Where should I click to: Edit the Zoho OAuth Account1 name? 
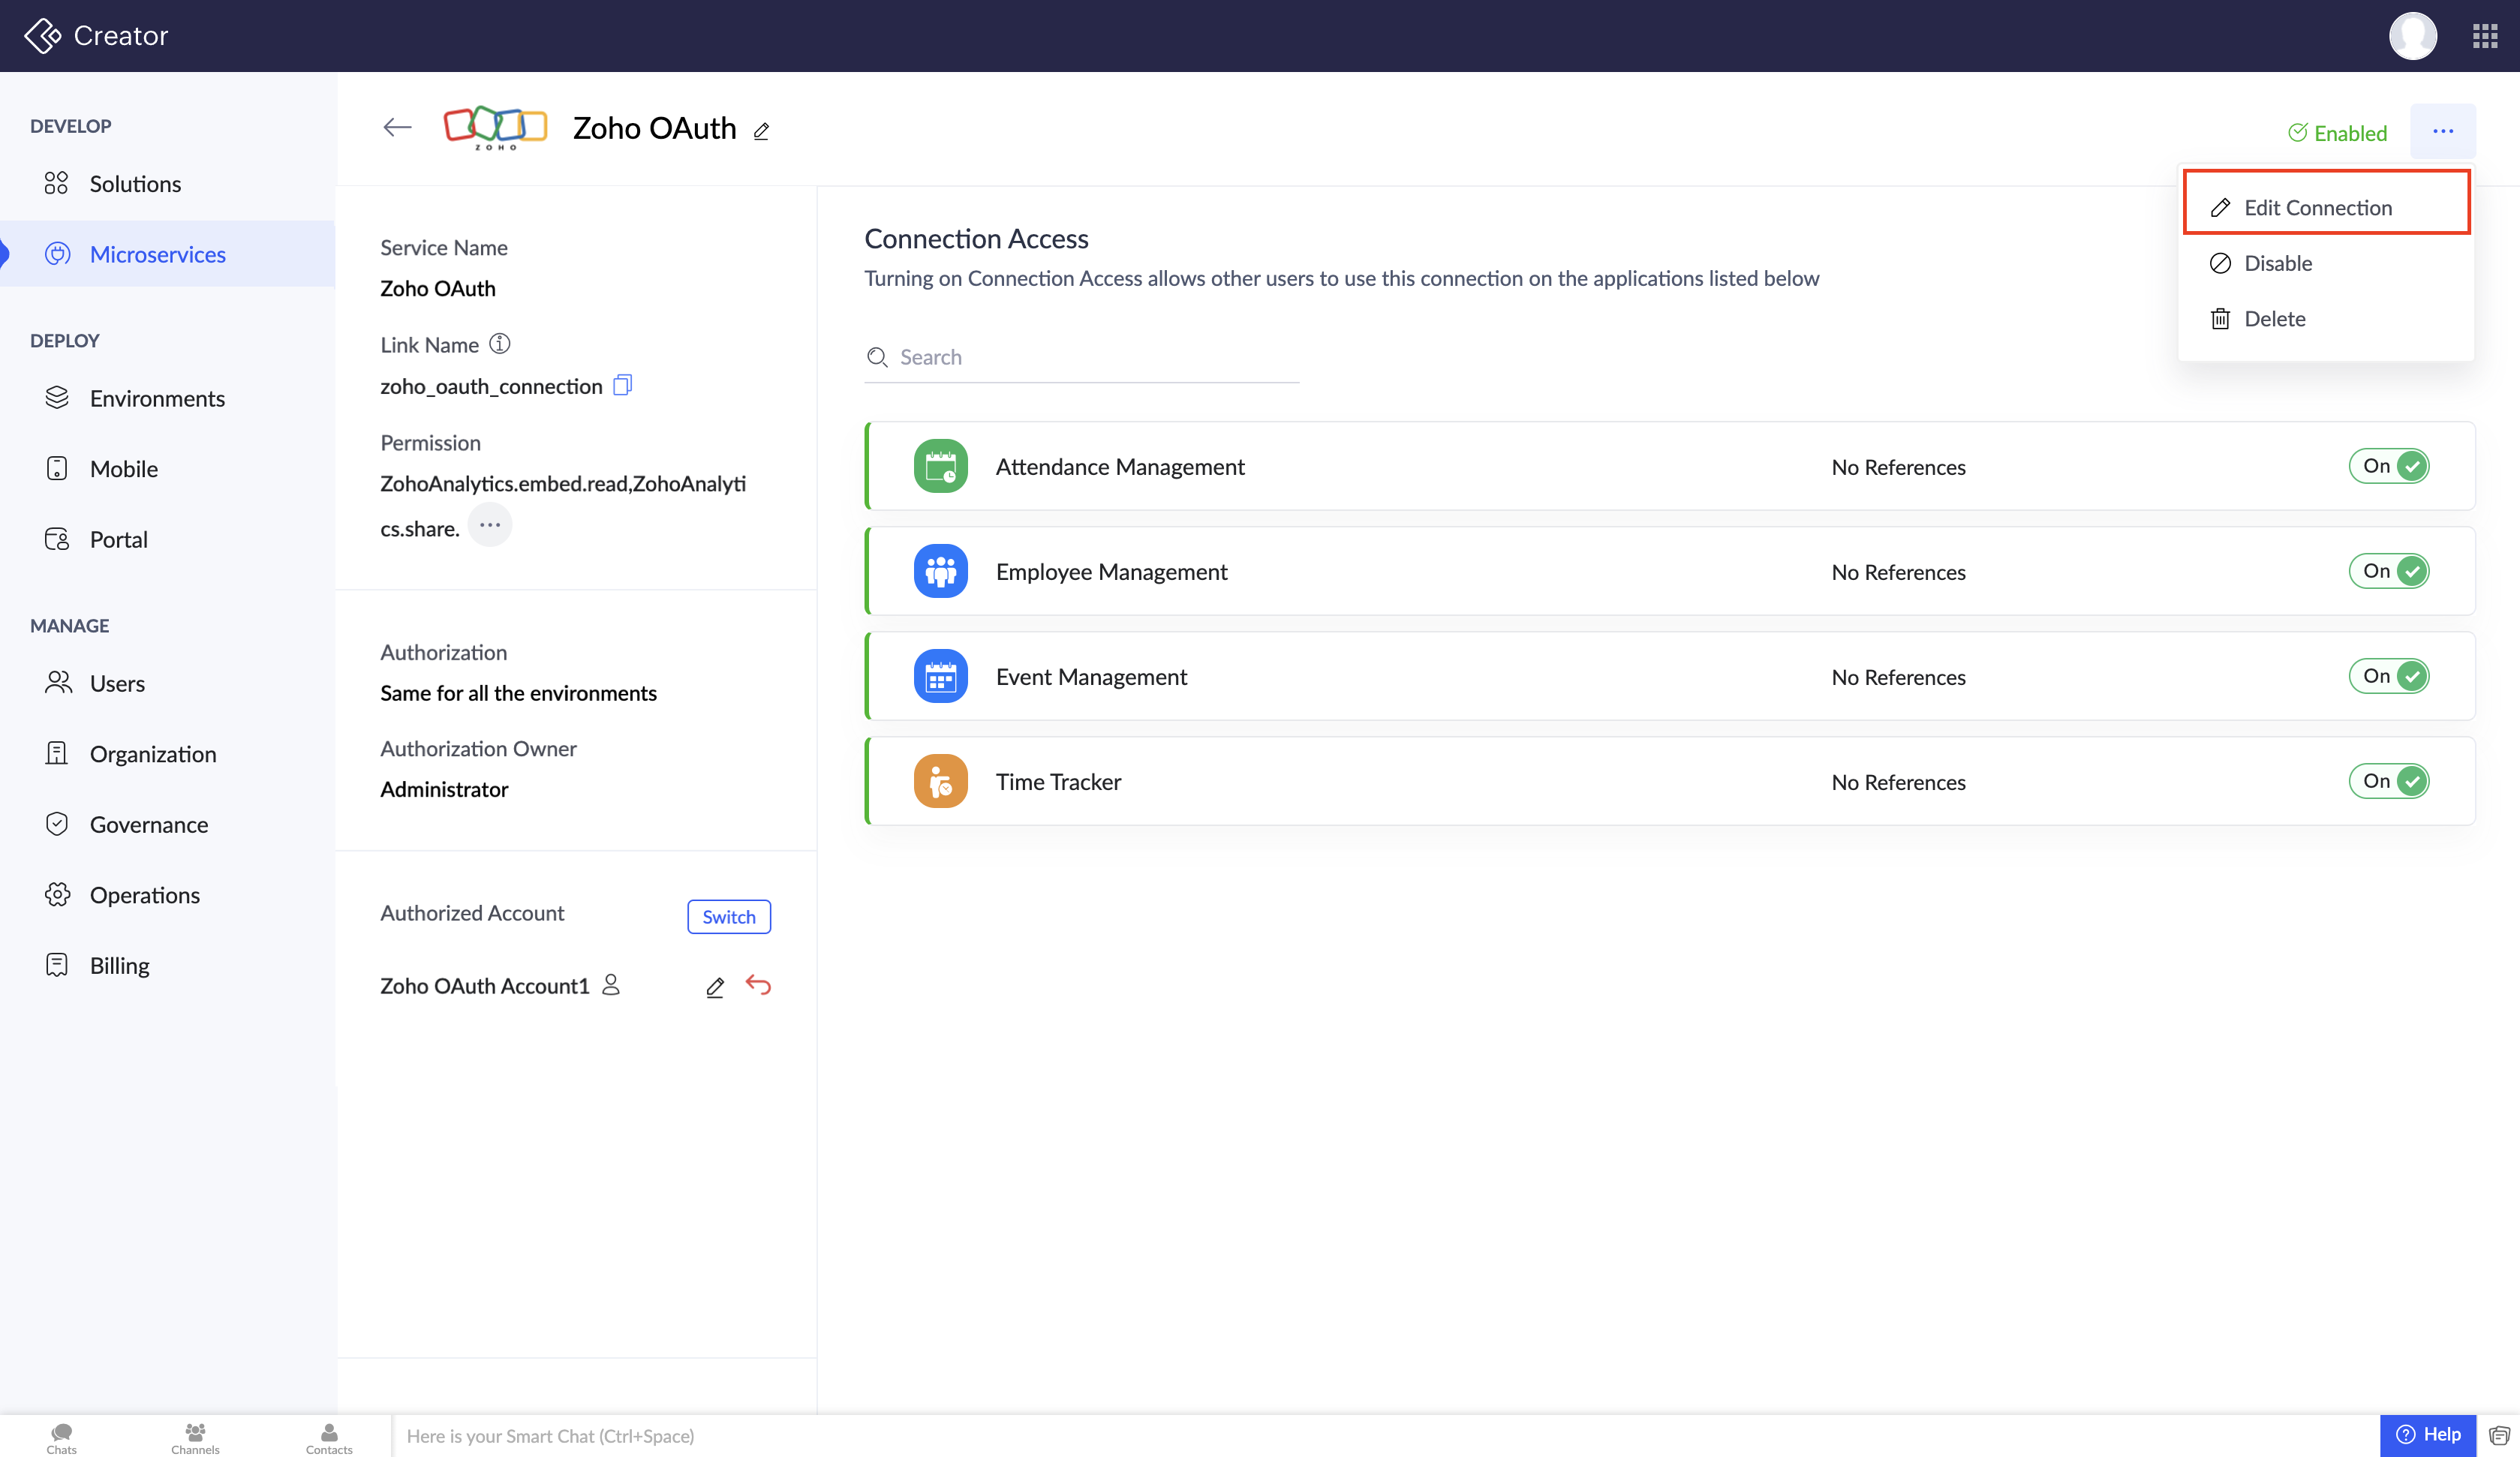(714, 987)
